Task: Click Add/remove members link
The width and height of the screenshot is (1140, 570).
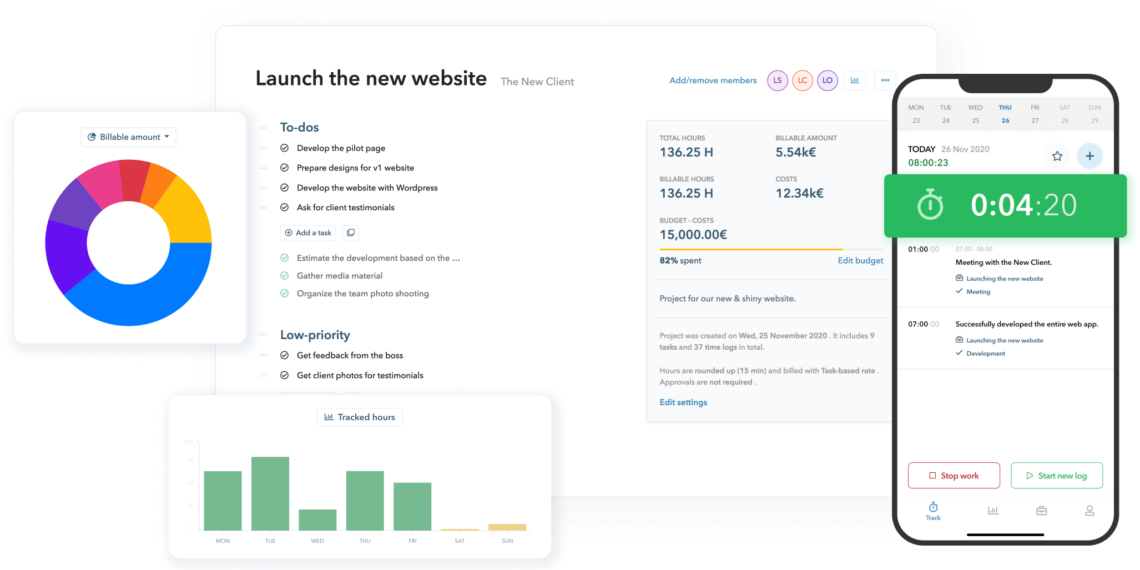Action: pos(713,81)
